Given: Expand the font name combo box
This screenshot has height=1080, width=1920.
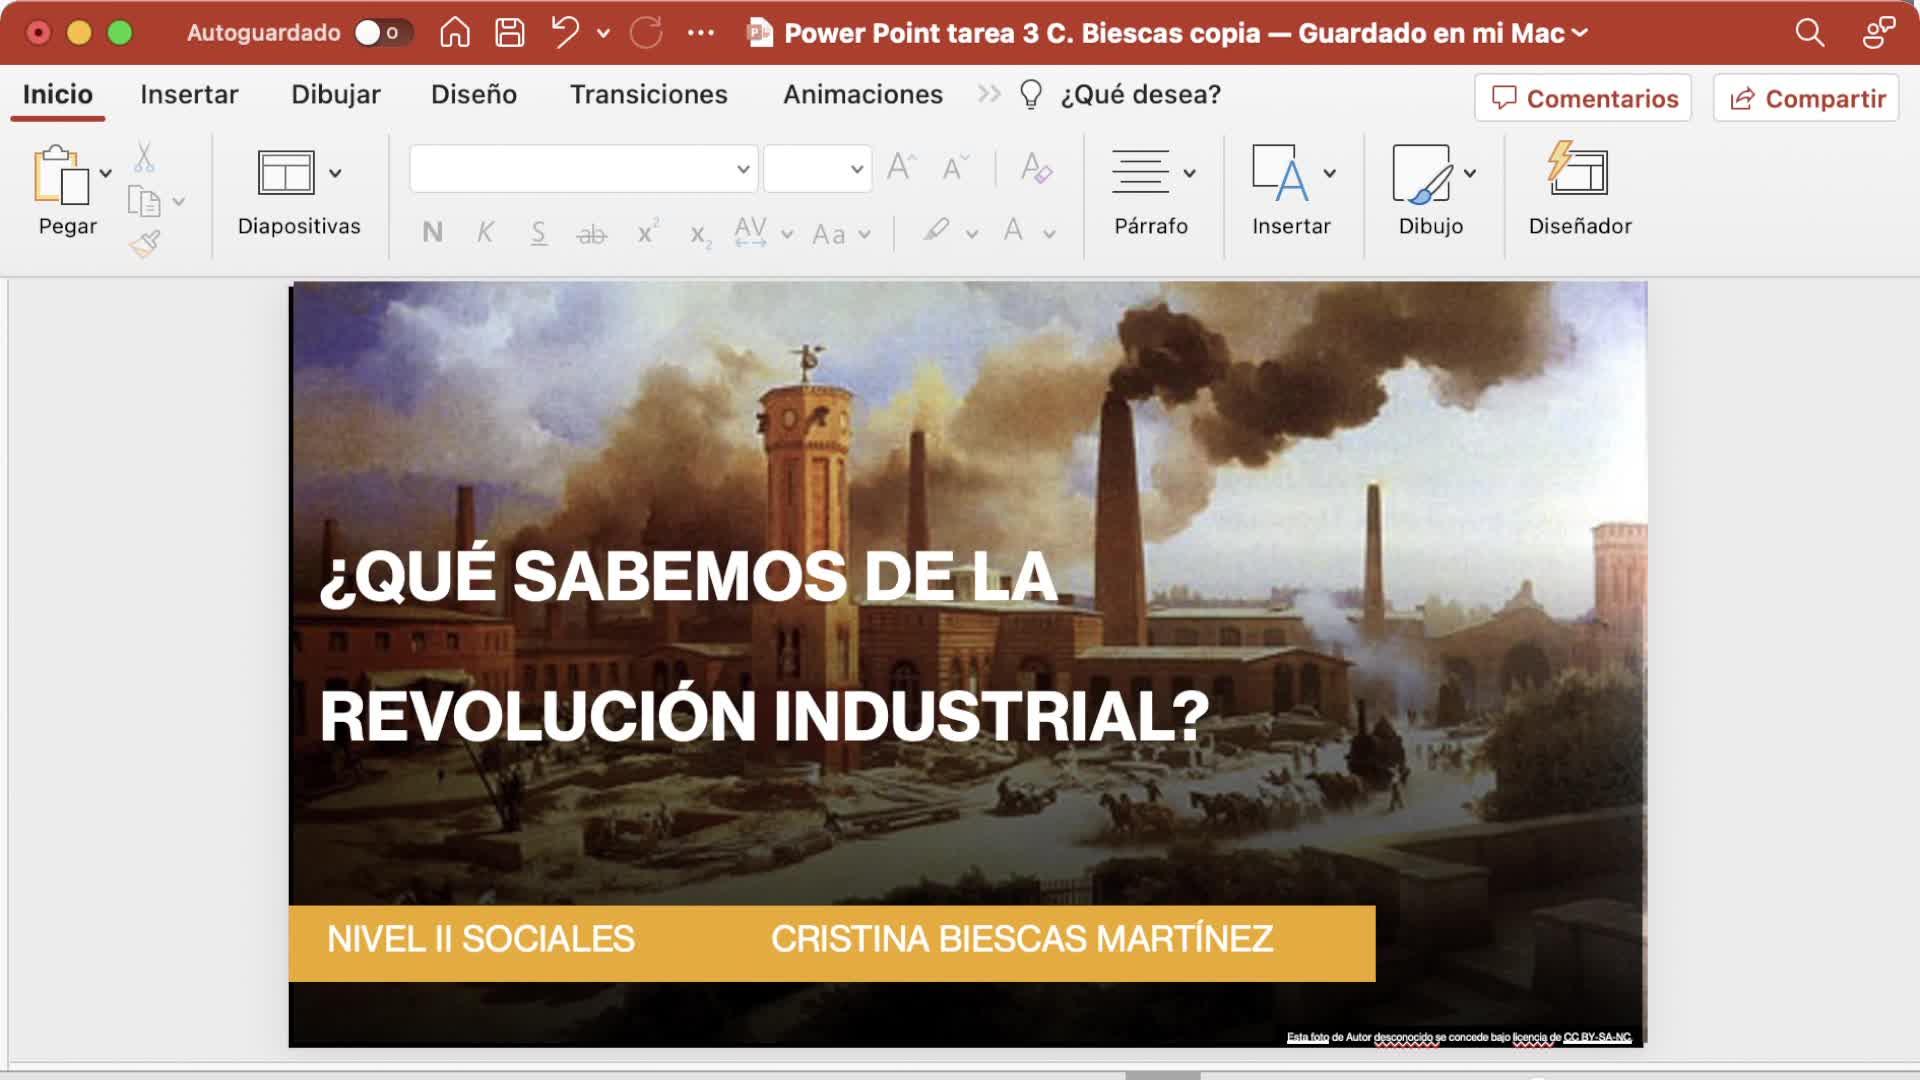Looking at the screenshot, I should [x=742, y=169].
